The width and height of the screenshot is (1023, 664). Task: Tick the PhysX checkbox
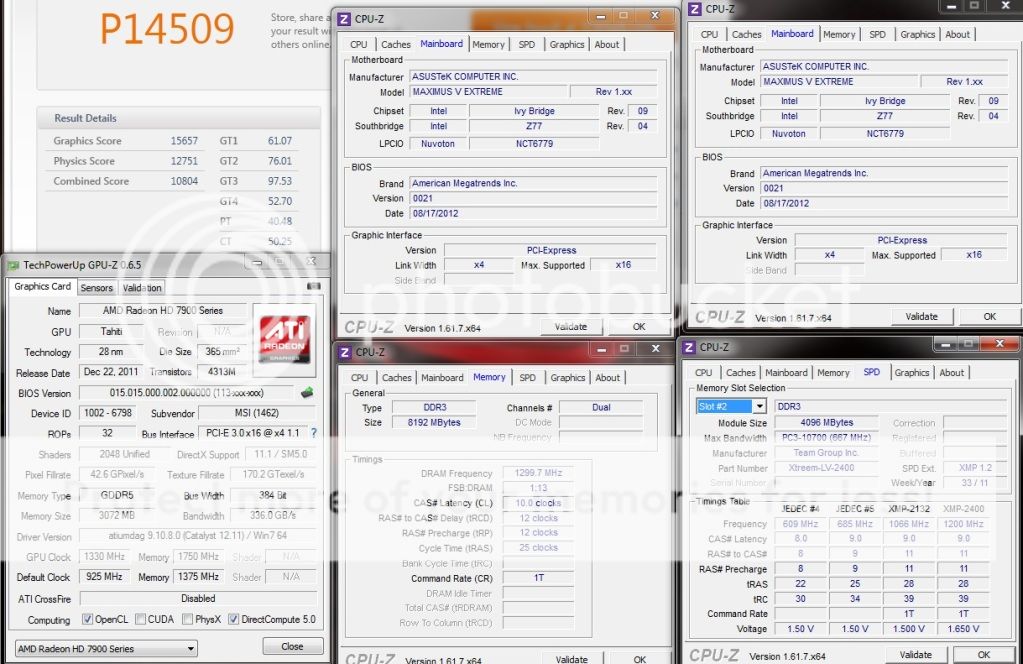[187, 619]
